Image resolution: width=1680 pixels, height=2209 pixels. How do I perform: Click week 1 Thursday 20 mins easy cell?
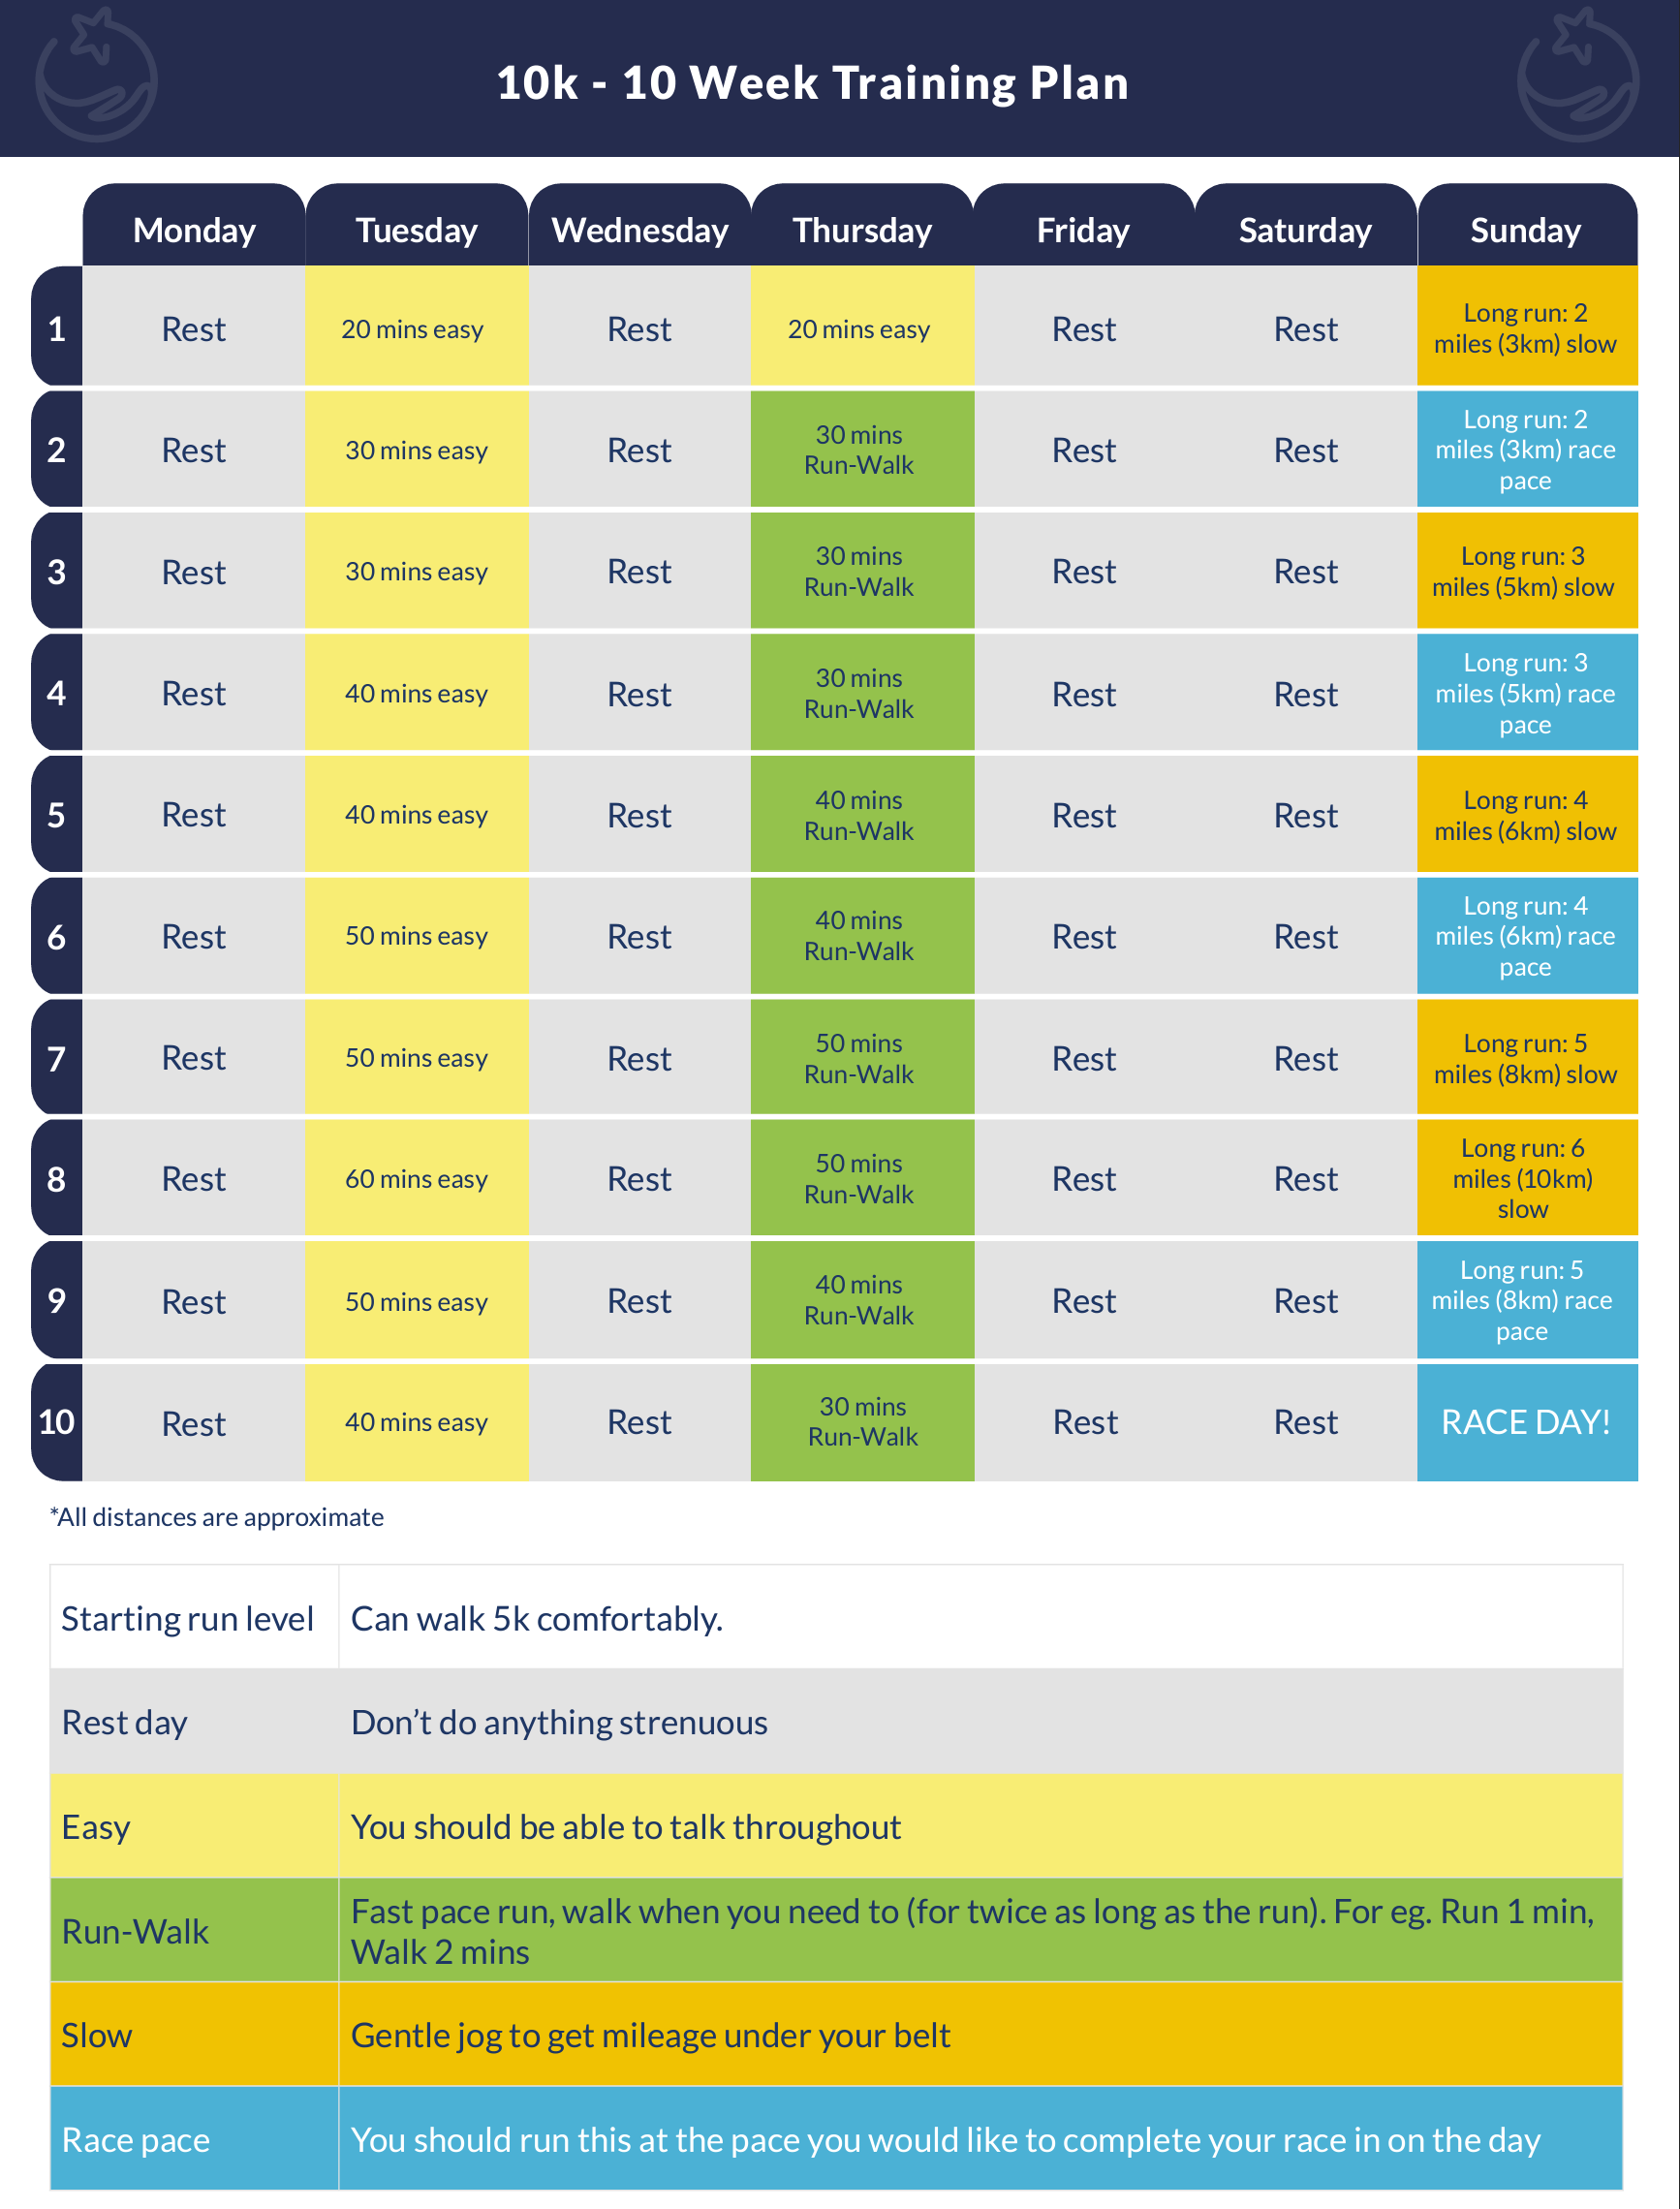tap(860, 328)
